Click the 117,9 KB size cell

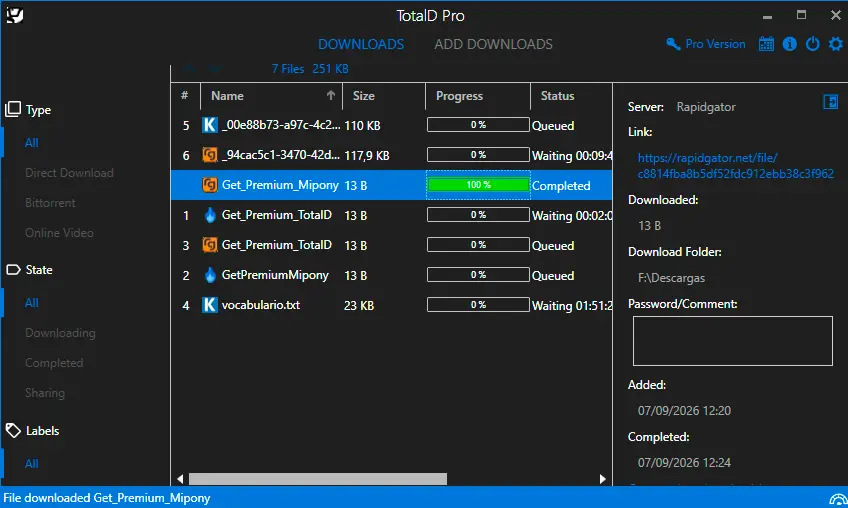367,156
